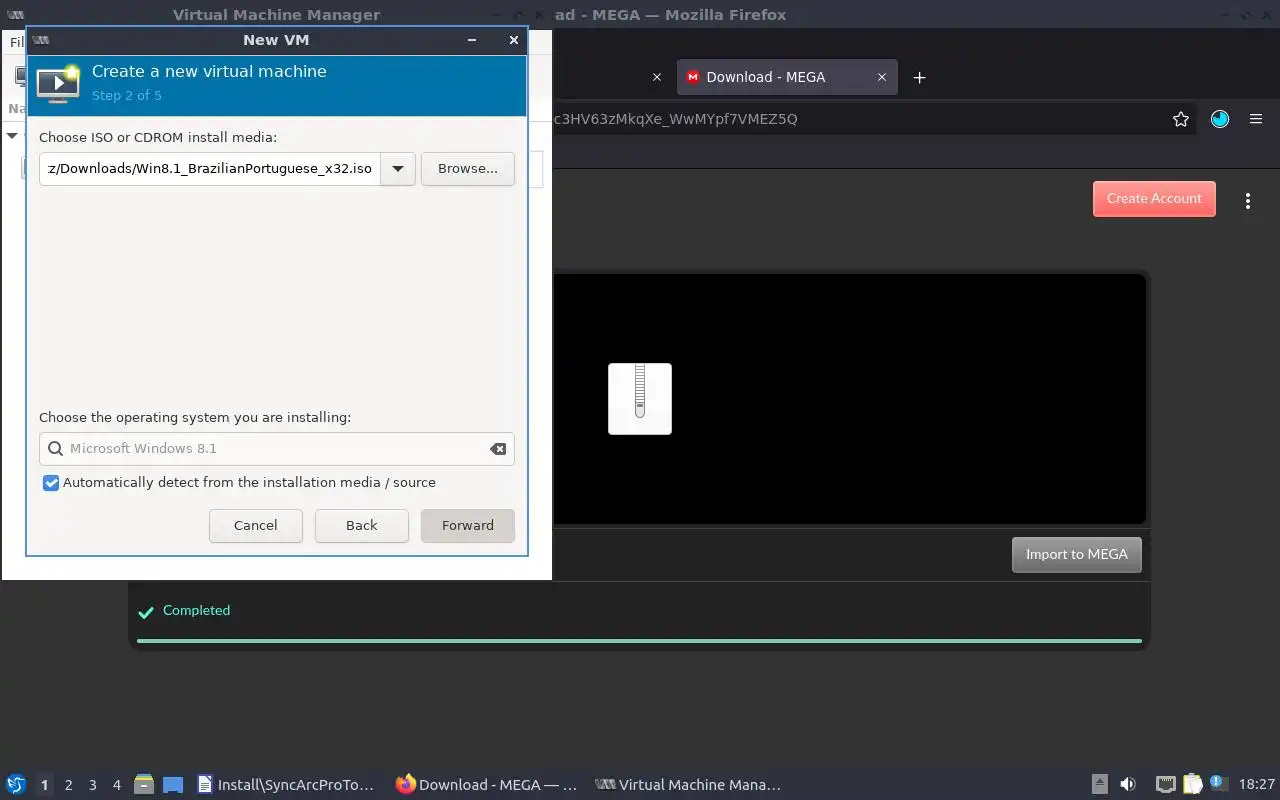Click Forward to step 3
This screenshot has height=800, width=1280.
(x=468, y=526)
